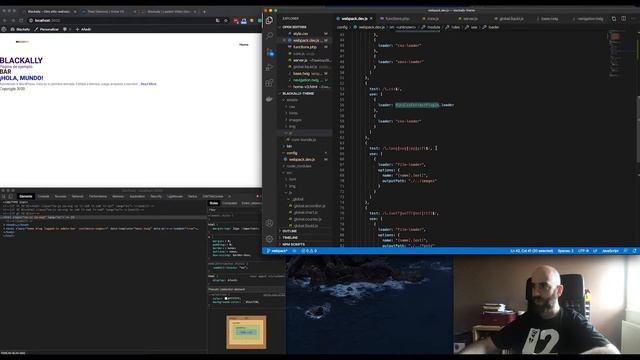Viewport: 640px width, 360px height.
Task: Click the Home navigation link on the page
Action: click(244, 44)
